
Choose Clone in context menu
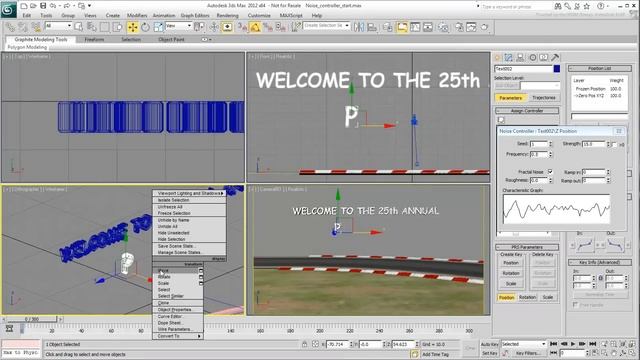(x=178, y=303)
